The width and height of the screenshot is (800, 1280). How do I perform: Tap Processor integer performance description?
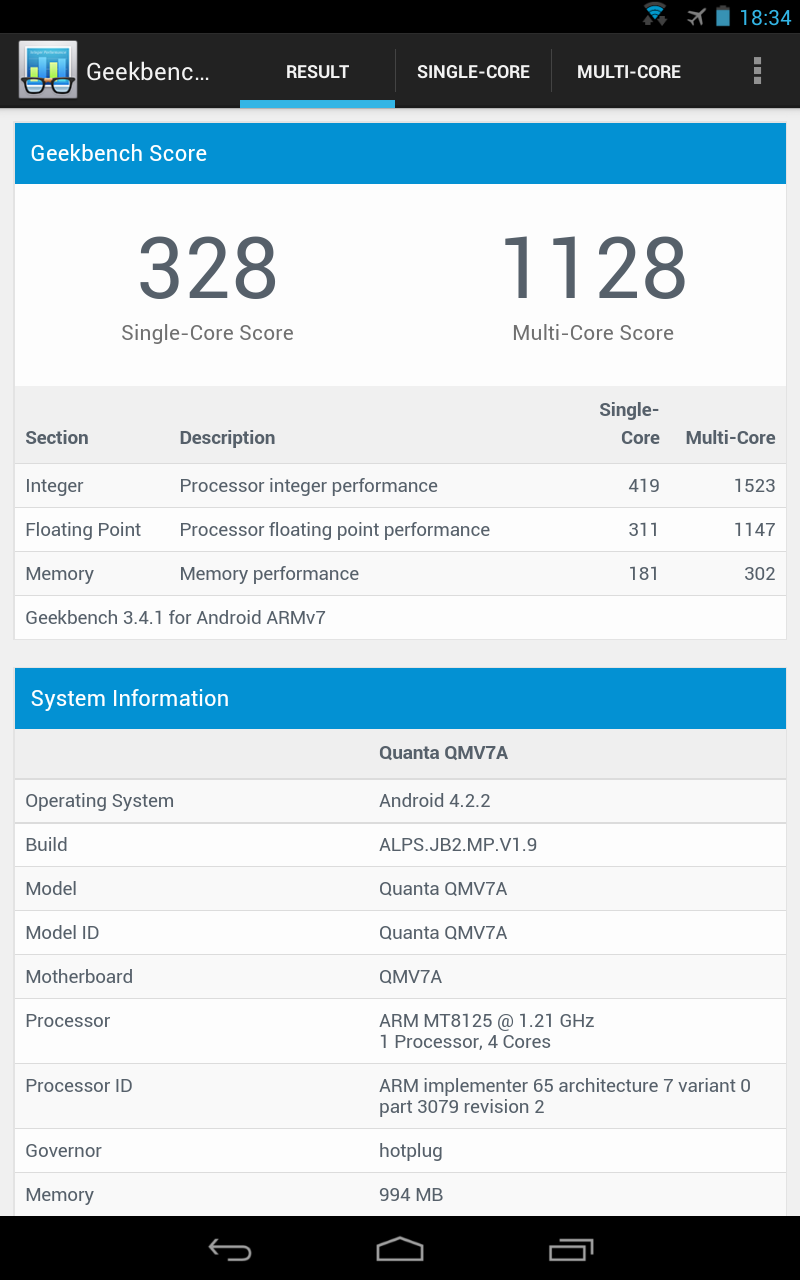[308, 486]
